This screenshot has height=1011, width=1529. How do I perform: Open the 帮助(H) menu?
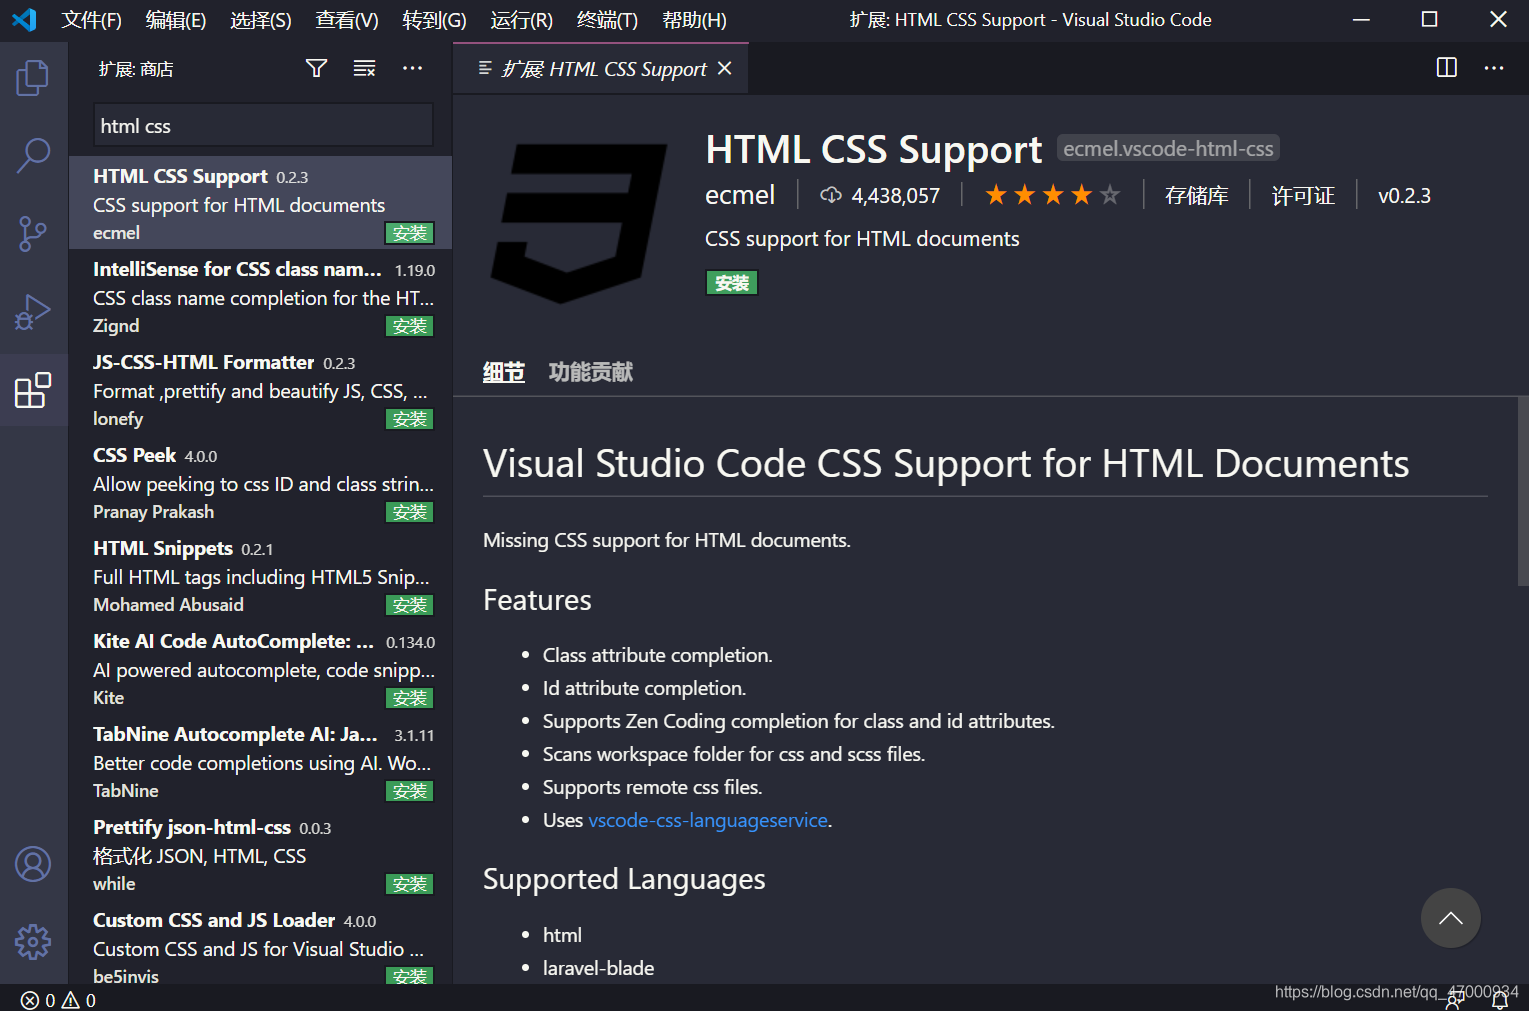[694, 20]
